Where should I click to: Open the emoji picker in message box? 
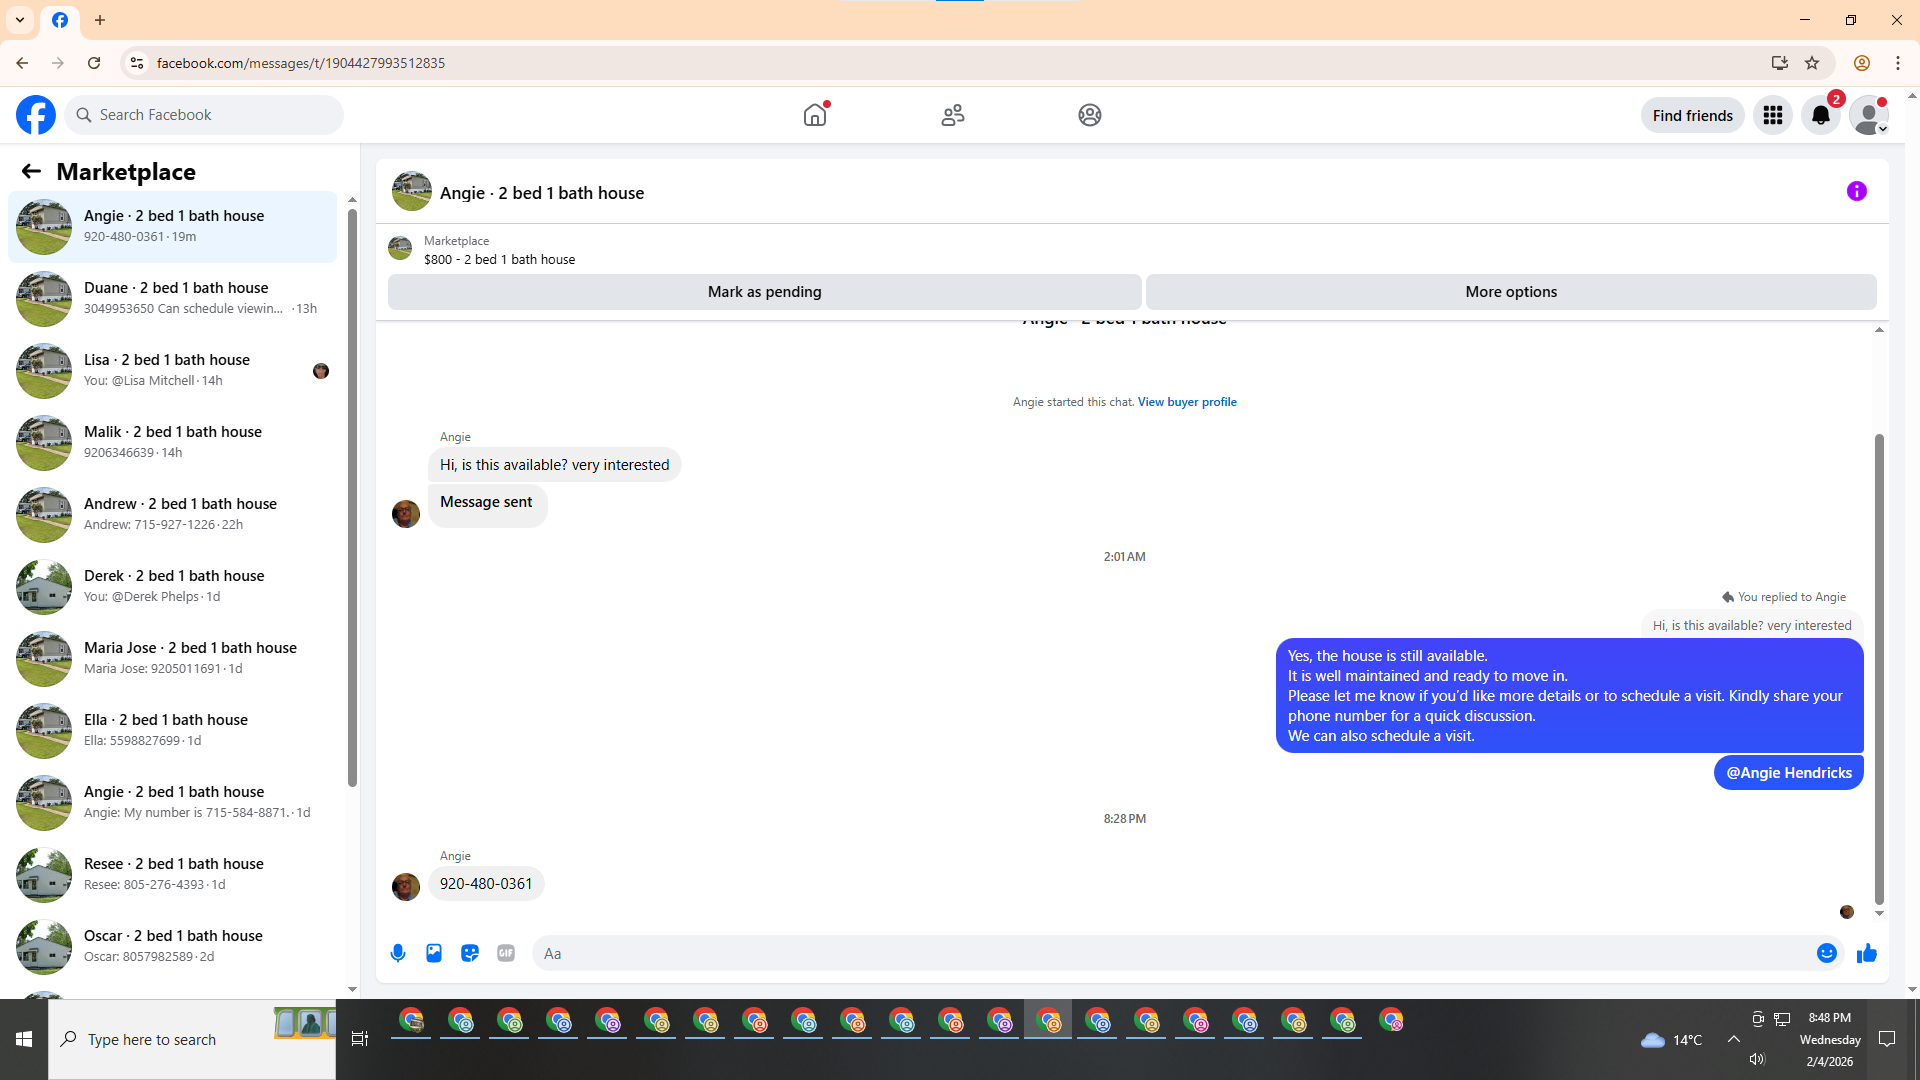1826,953
